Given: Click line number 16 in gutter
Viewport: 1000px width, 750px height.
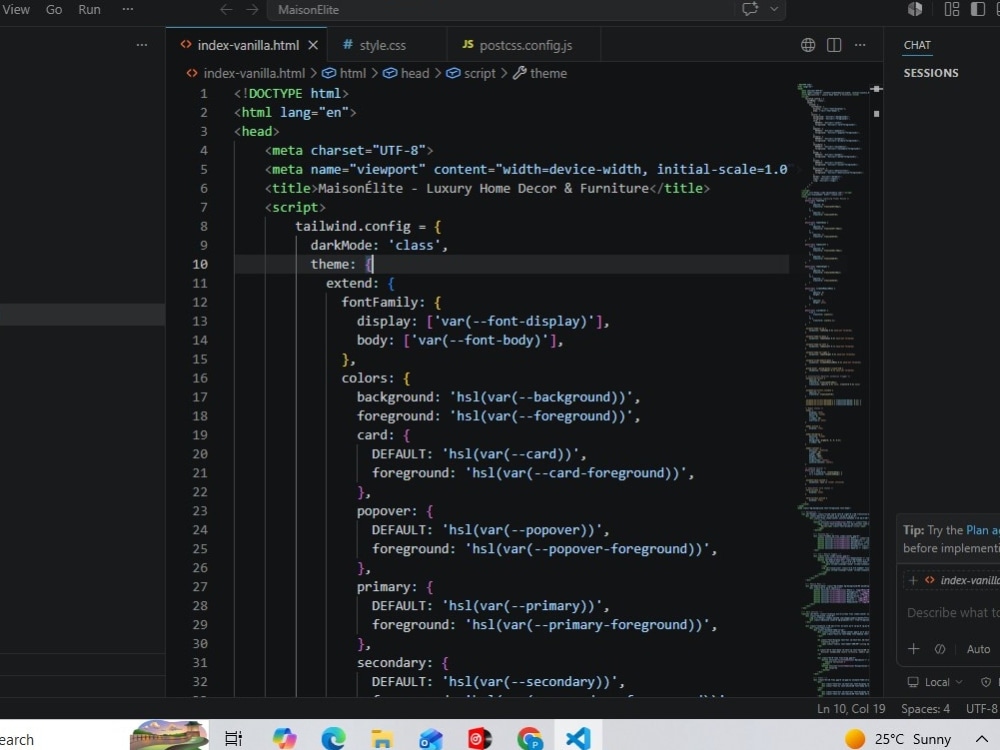Looking at the screenshot, I should click(x=200, y=378).
